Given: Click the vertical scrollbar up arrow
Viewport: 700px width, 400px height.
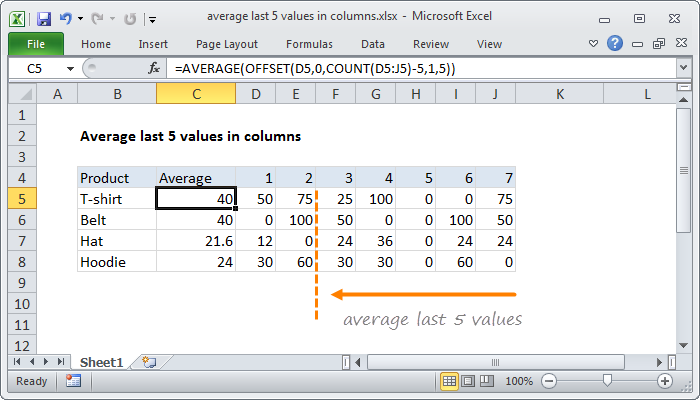Looking at the screenshot, I should coord(683,100).
